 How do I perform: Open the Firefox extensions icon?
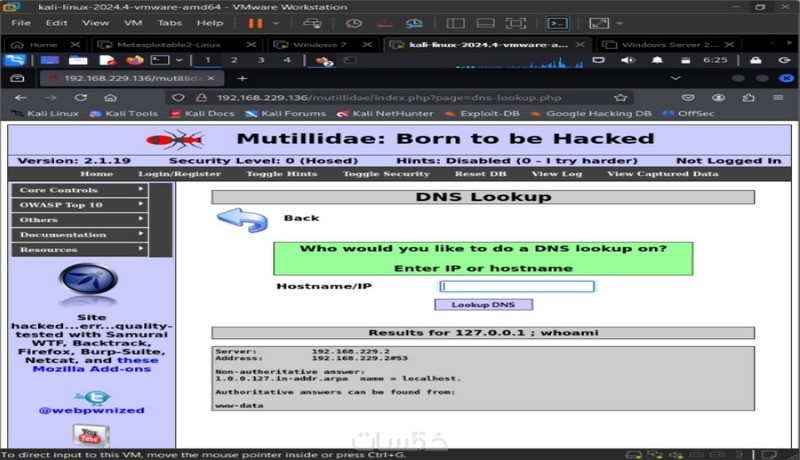748,97
